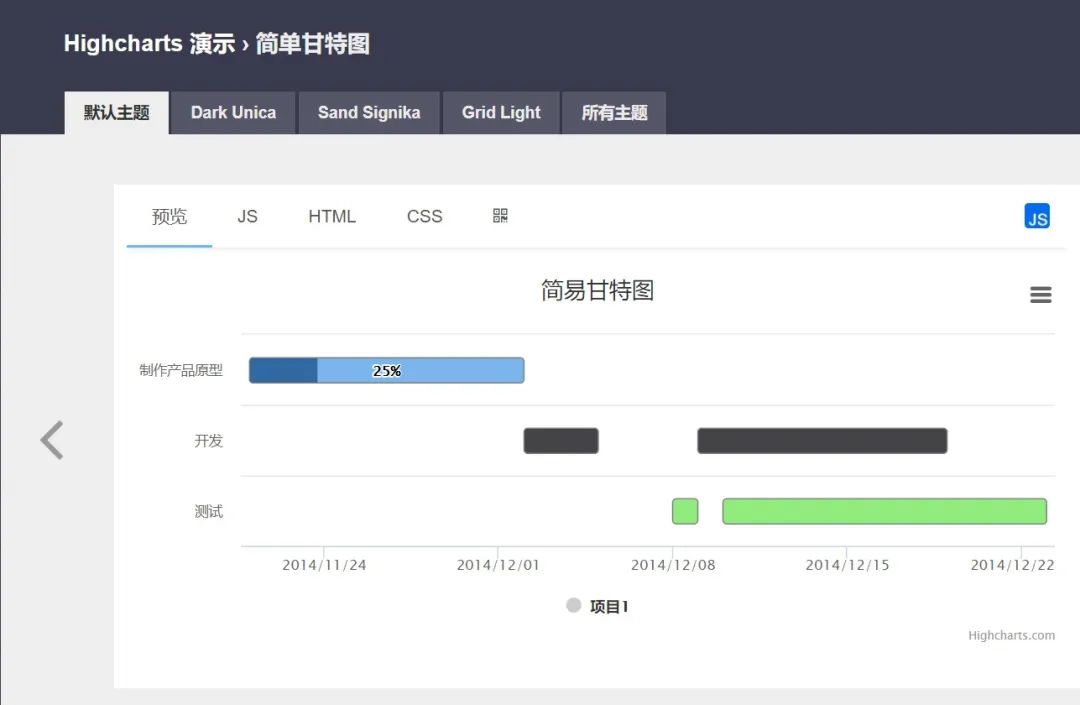
Task: Toggle the 项目1 legend series visibility
Action: [608, 606]
